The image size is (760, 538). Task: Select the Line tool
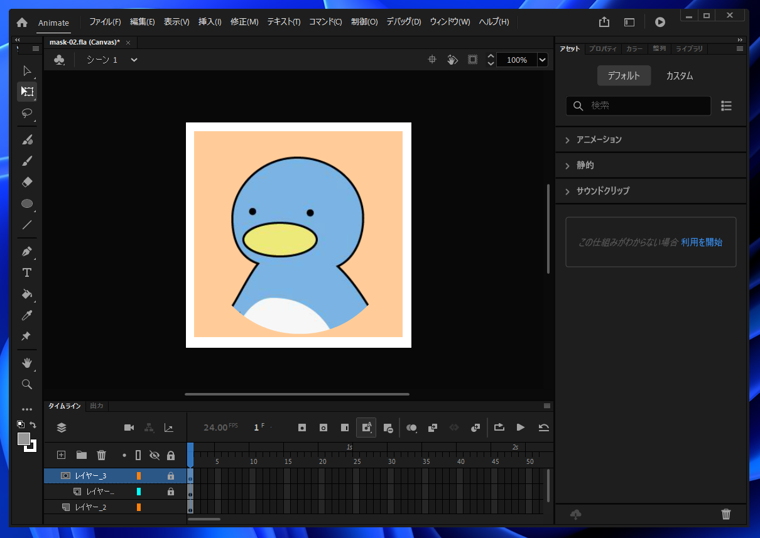(x=27, y=225)
